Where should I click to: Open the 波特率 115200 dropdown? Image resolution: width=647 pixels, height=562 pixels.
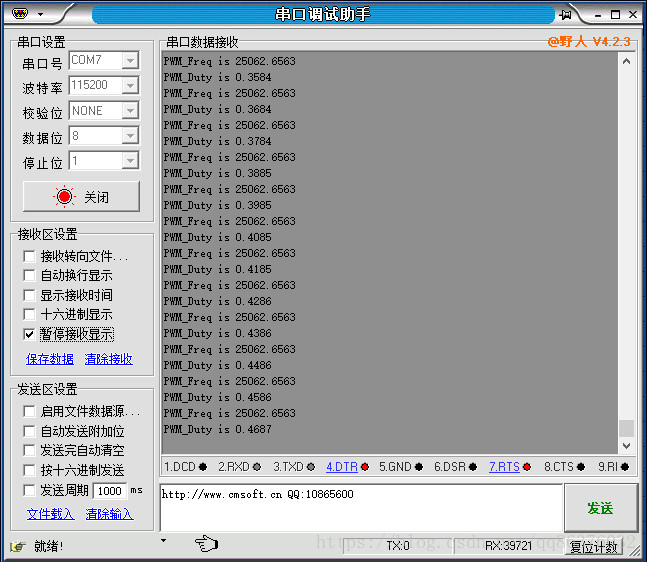point(130,85)
